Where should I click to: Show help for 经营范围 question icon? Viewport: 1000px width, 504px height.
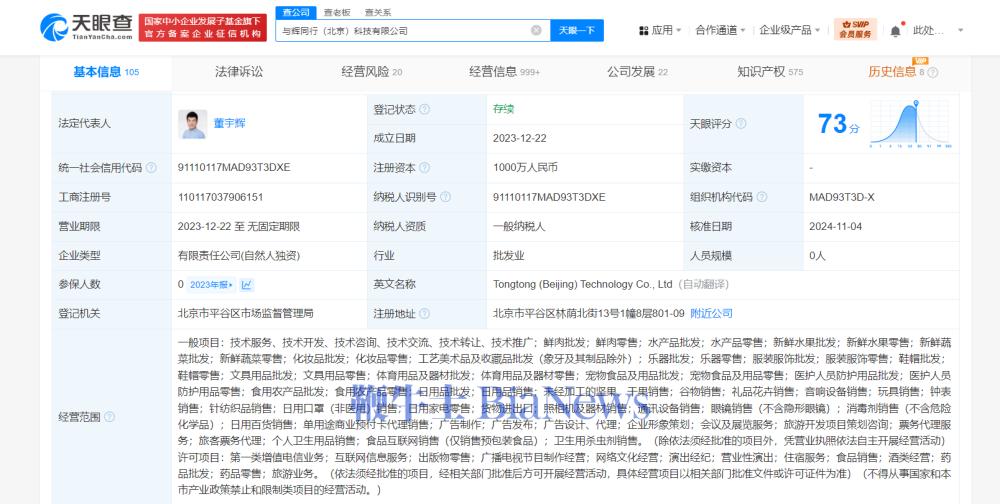click(x=110, y=417)
